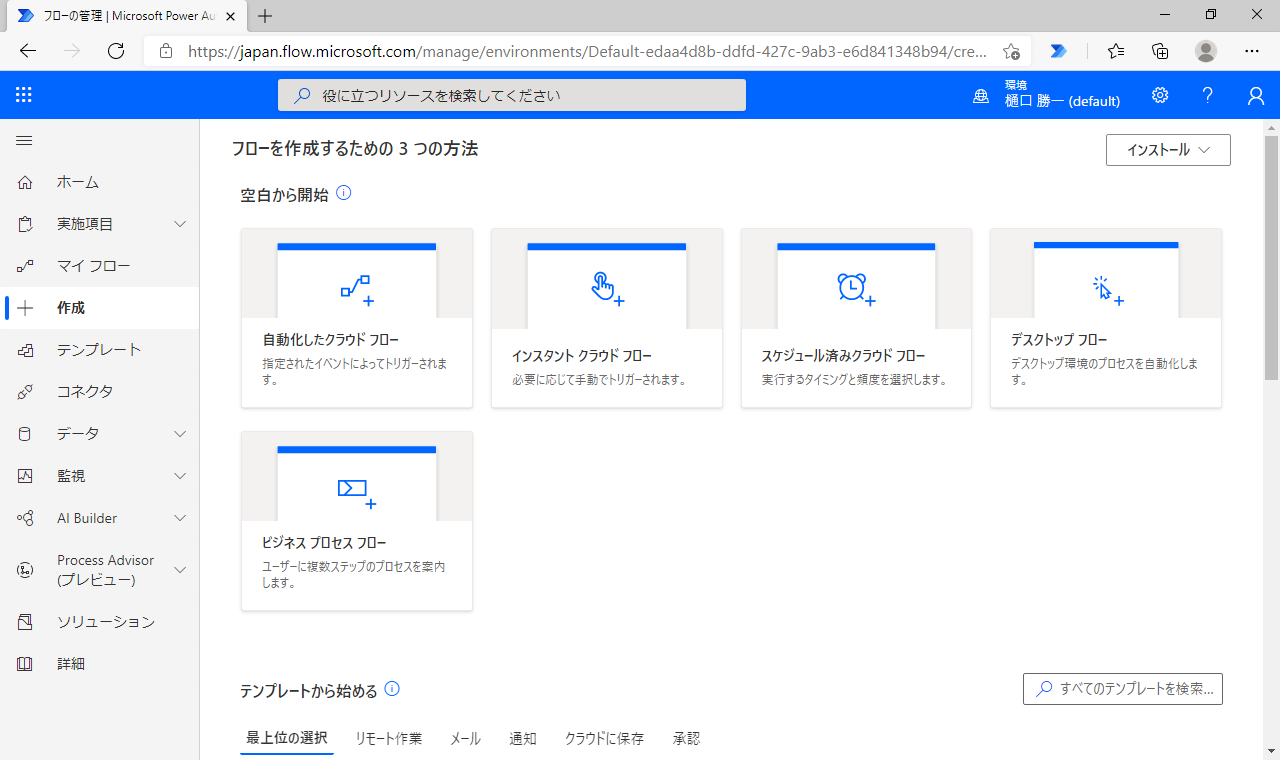Click the templates icon beside テンプレート

click(x=25, y=350)
